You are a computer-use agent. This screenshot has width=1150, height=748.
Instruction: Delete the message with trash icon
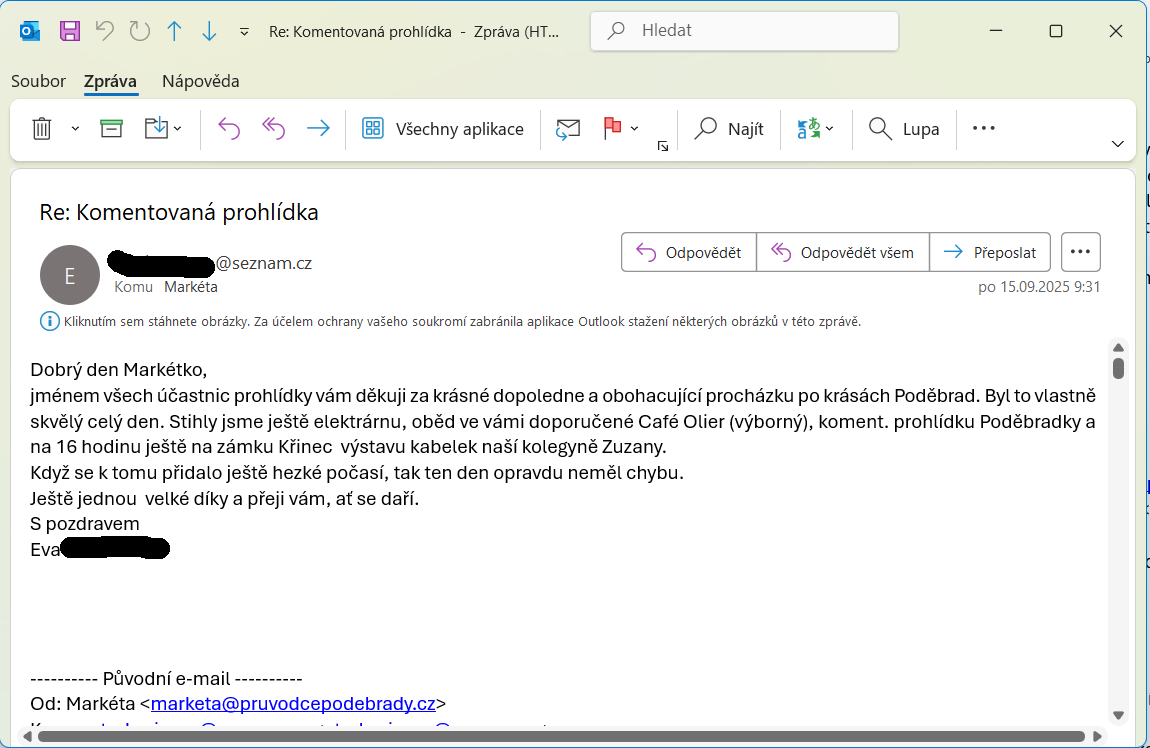click(42, 129)
